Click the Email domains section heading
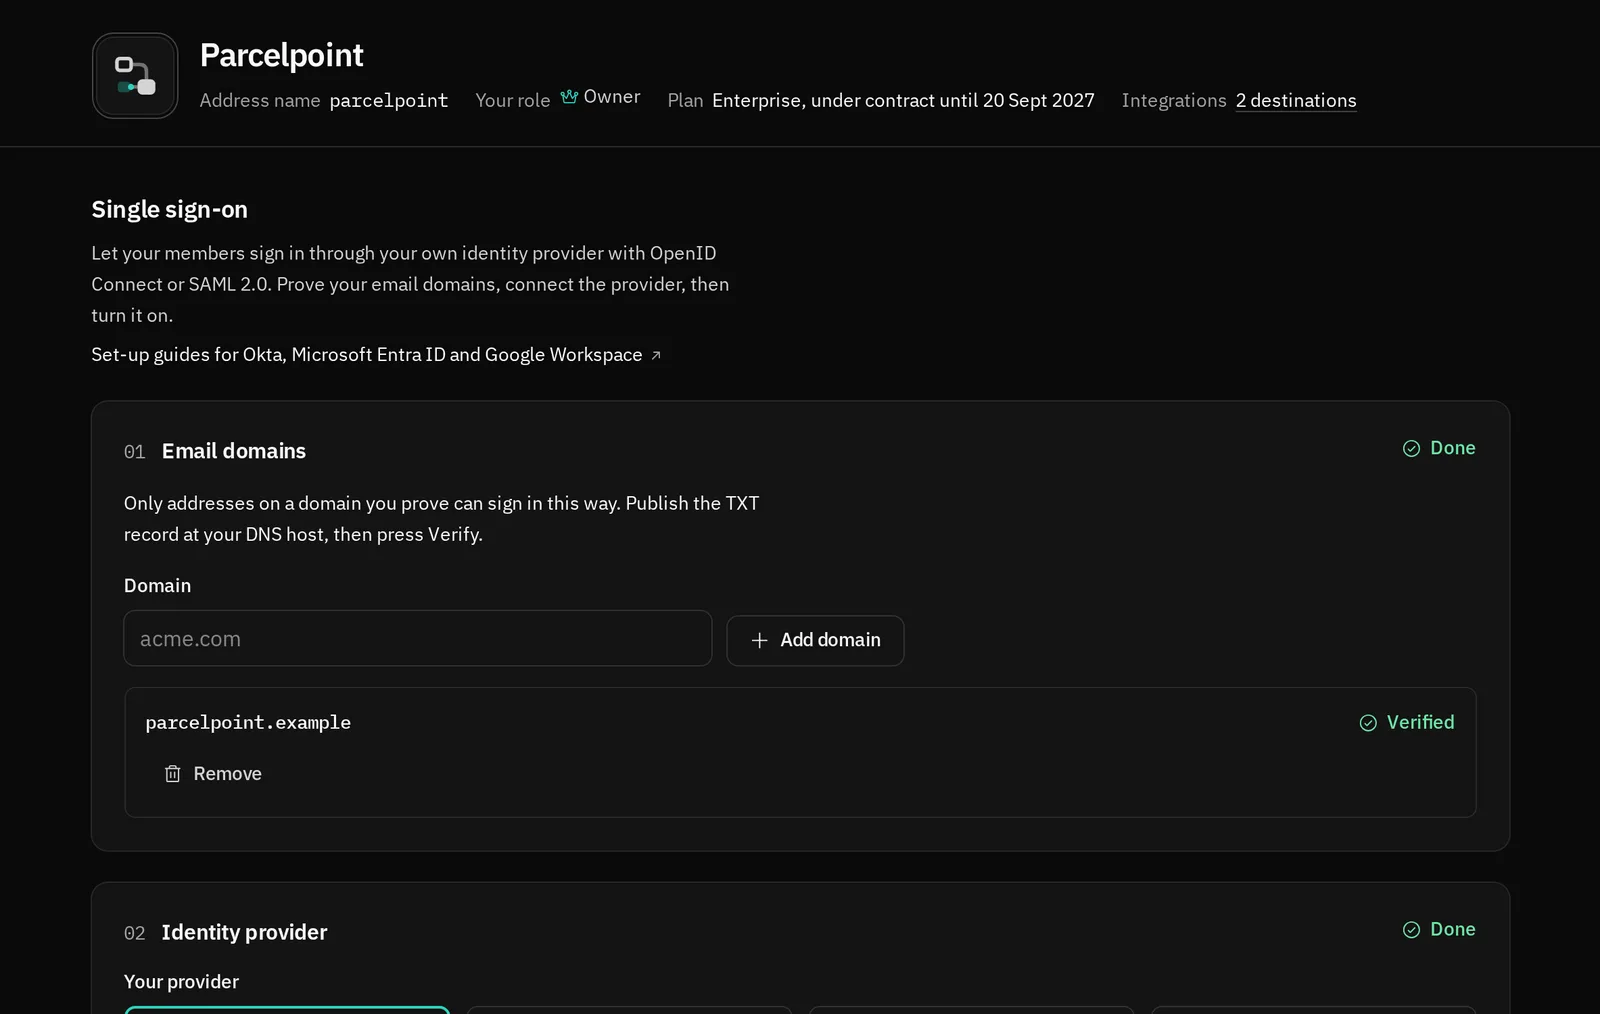1600x1014 pixels. coord(234,451)
